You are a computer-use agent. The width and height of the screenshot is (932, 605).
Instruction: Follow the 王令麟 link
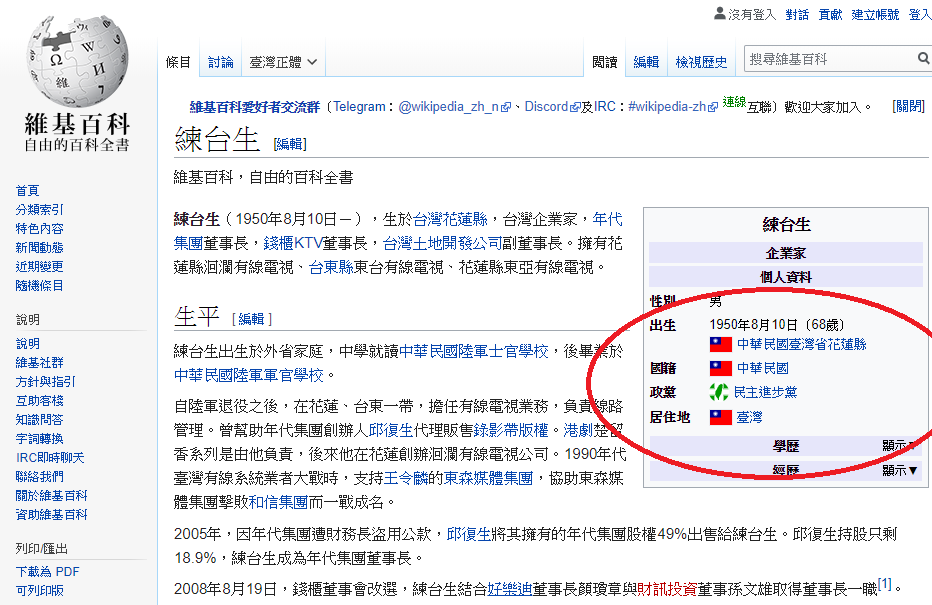pos(406,478)
